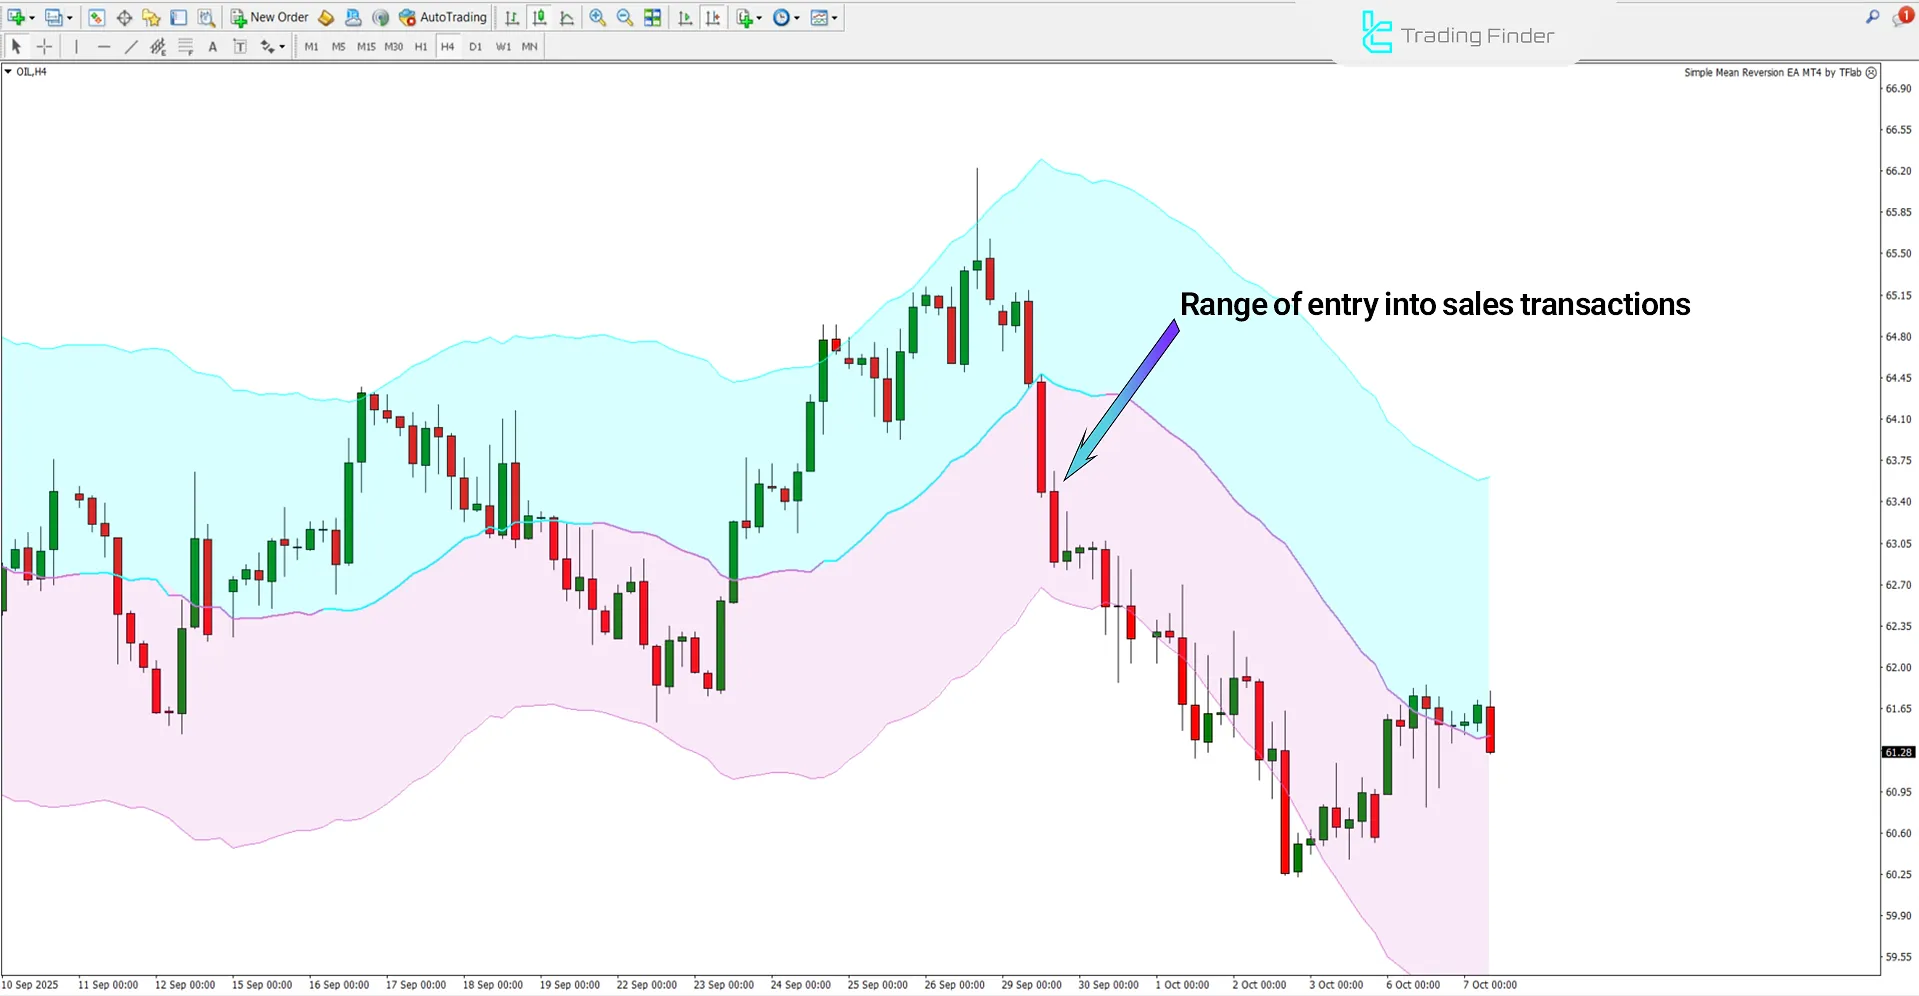Select the horizontal line tool
Screen dimensions: 1919x996
point(104,46)
